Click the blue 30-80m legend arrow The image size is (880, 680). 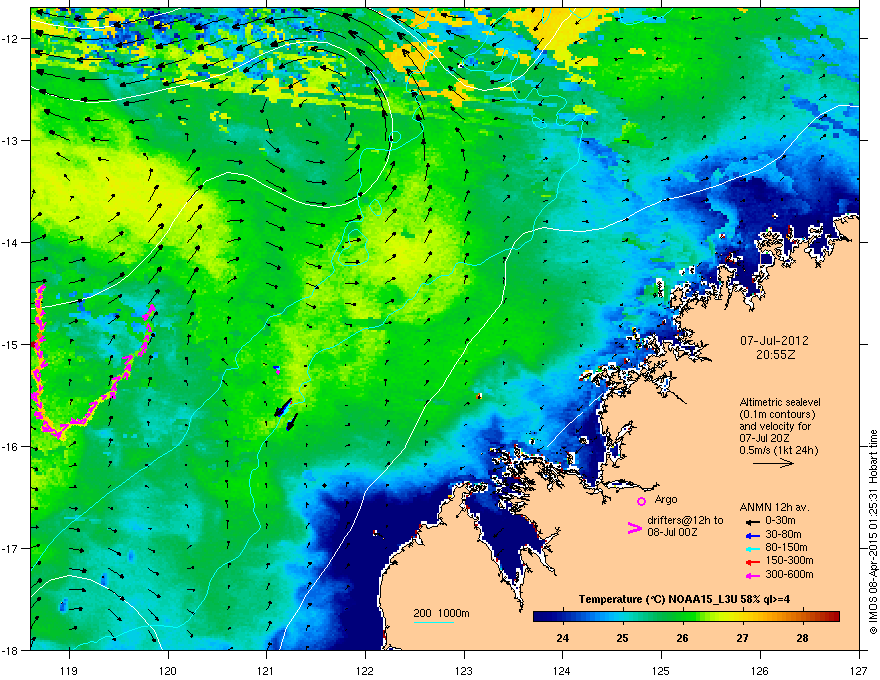pos(753,535)
